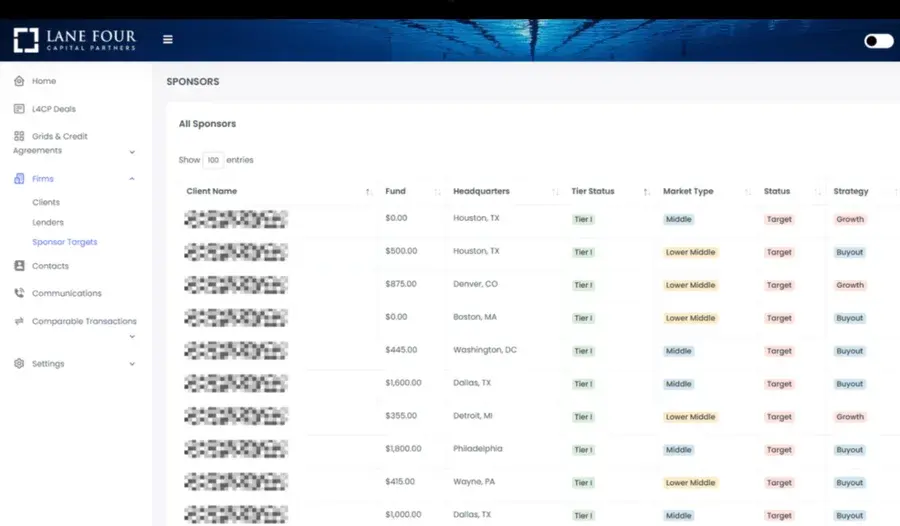The height and width of the screenshot is (526, 900).
Task: Click the L4CP Deals icon
Action: [x=19, y=109]
